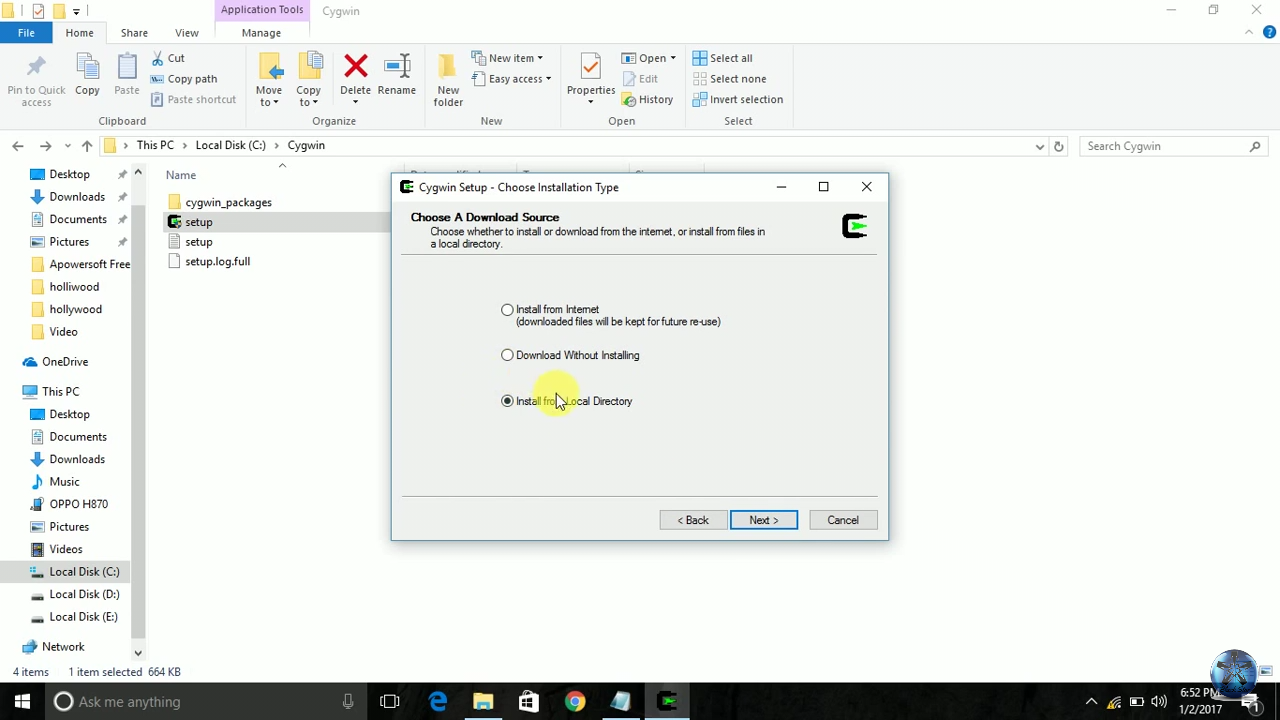1280x720 pixels.
Task: Click Local Disk (C:) in address breadcrumb
Action: (x=230, y=146)
